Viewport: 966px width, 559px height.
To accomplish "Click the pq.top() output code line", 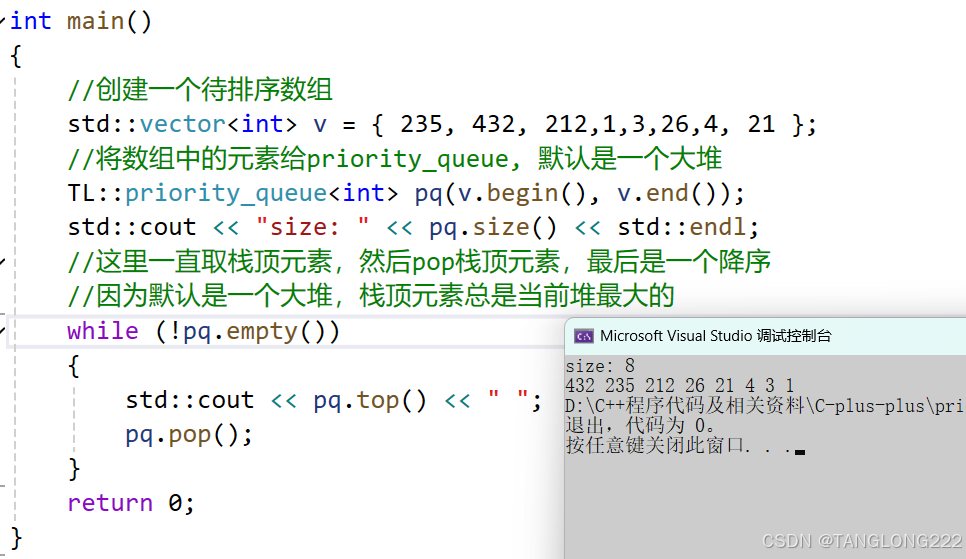I will point(334,400).
